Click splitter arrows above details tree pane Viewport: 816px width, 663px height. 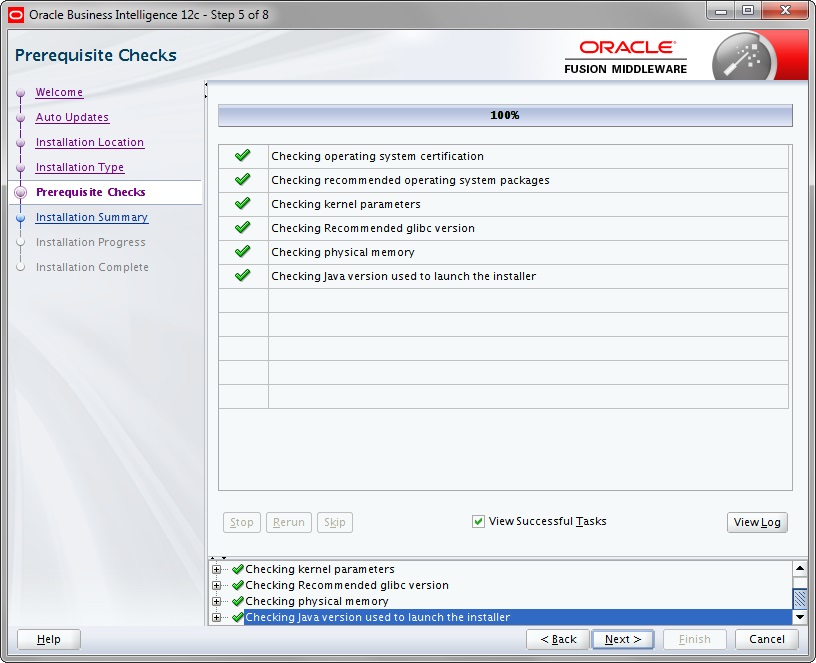[218, 558]
